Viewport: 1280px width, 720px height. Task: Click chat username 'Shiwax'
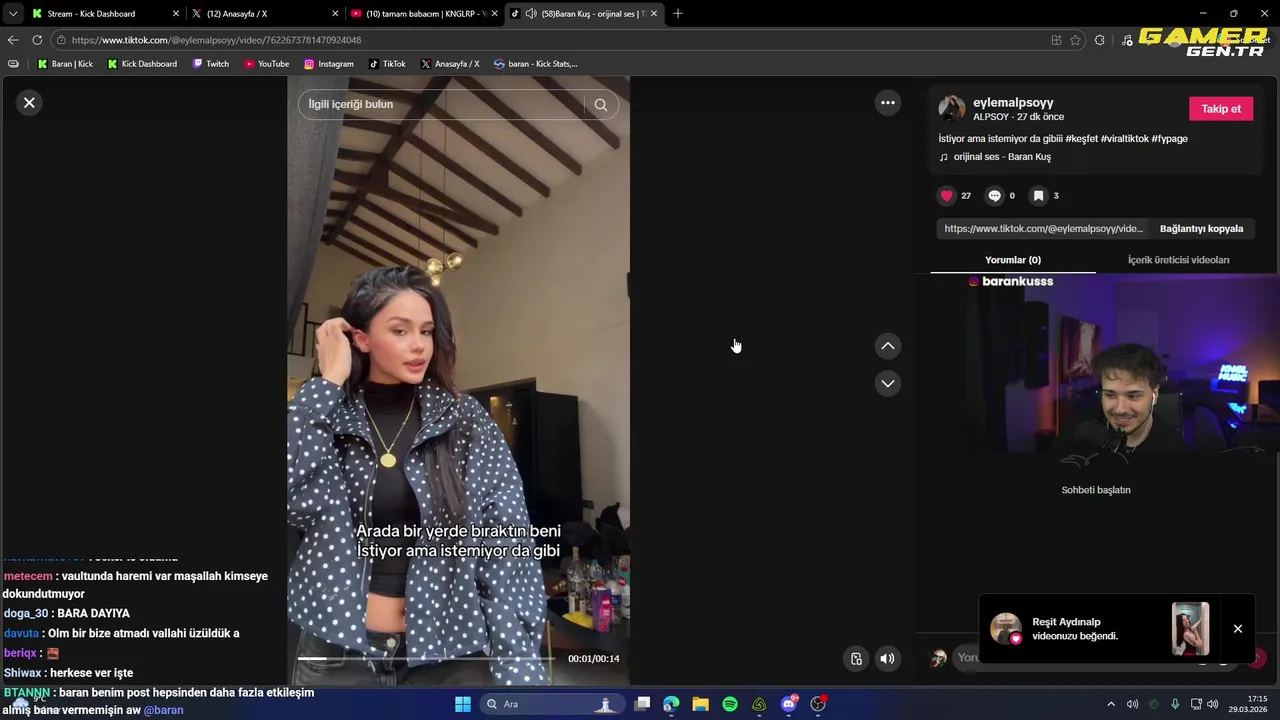22,673
